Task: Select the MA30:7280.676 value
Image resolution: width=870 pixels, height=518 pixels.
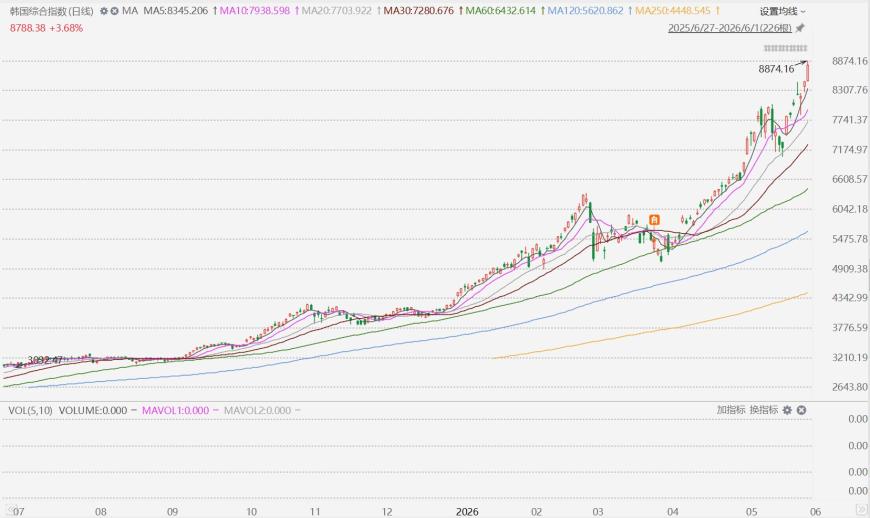Action: click(418, 11)
